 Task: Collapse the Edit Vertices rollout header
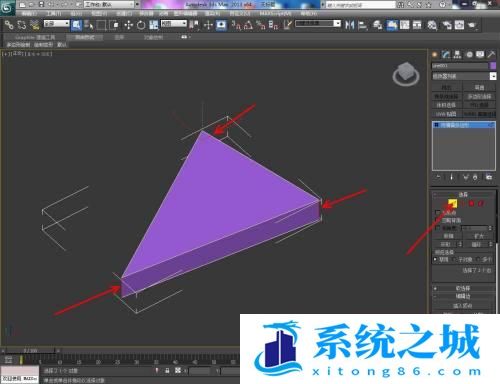pyautogui.click(x=463, y=296)
